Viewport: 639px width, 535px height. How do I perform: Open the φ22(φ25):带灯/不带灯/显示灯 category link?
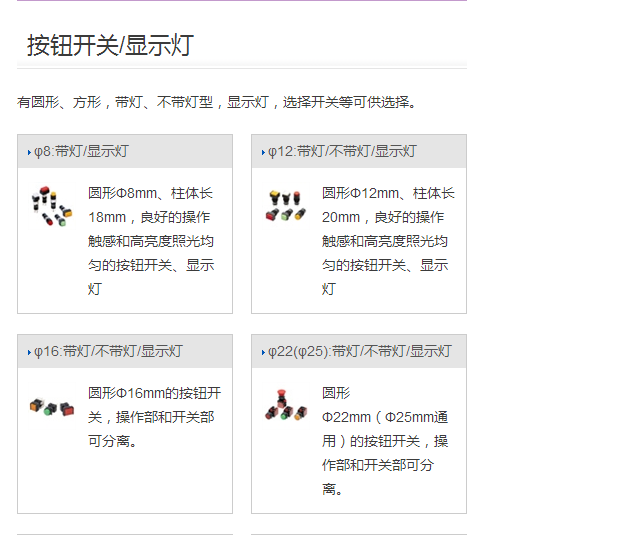point(360,352)
